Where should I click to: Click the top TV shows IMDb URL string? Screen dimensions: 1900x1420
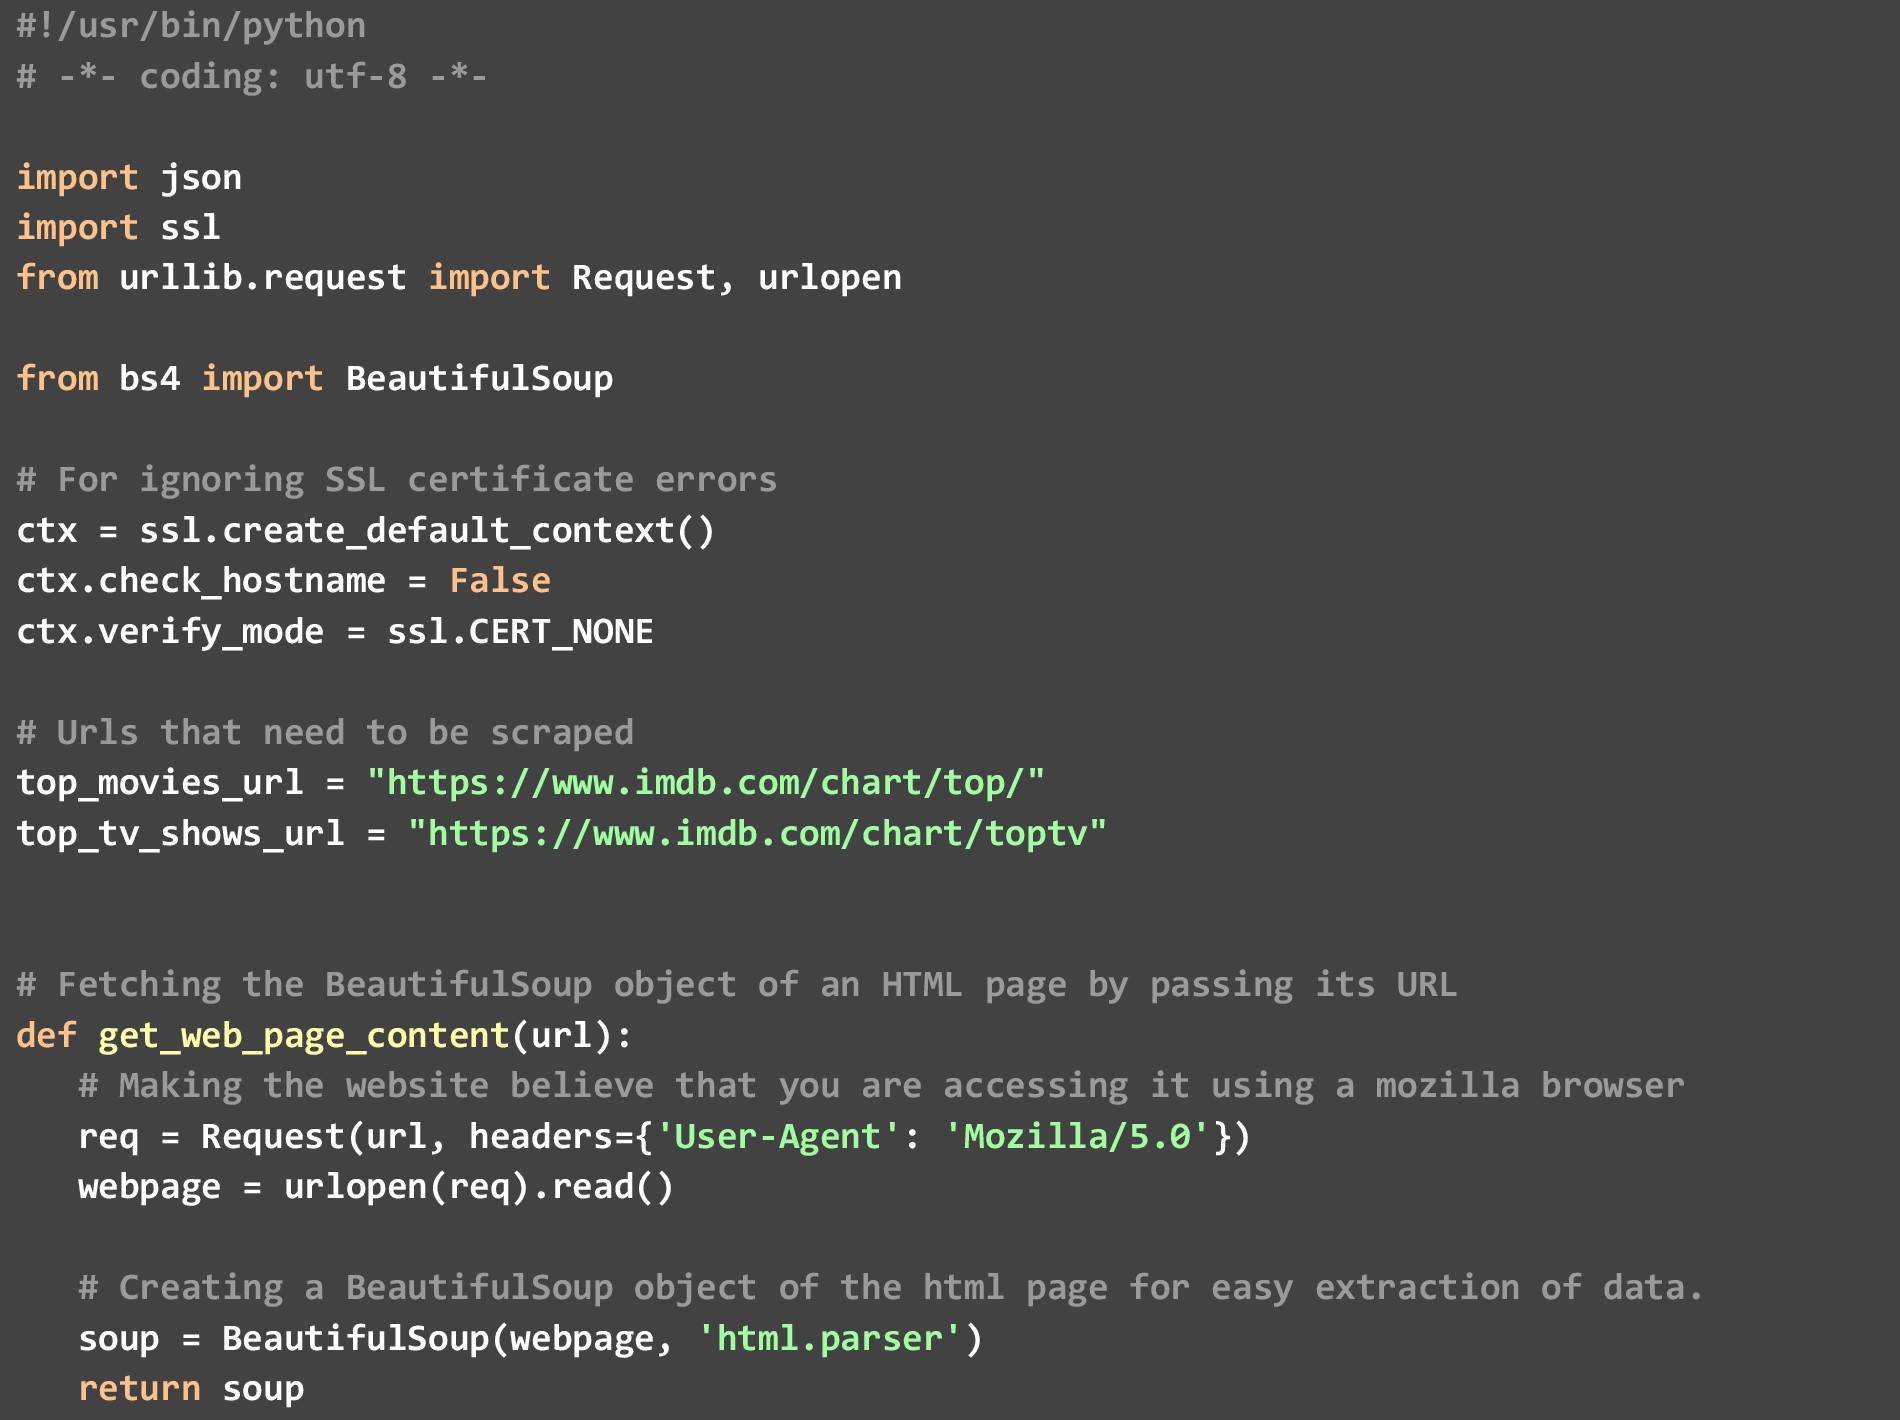pyautogui.click(x=757, y=833)
